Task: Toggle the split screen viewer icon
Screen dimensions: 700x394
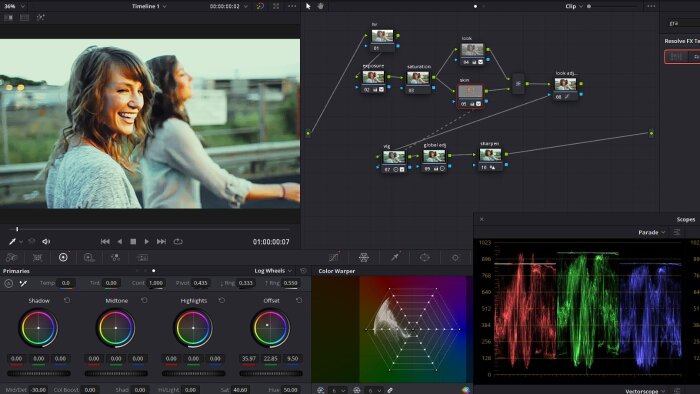Action: tap(25, 17)
